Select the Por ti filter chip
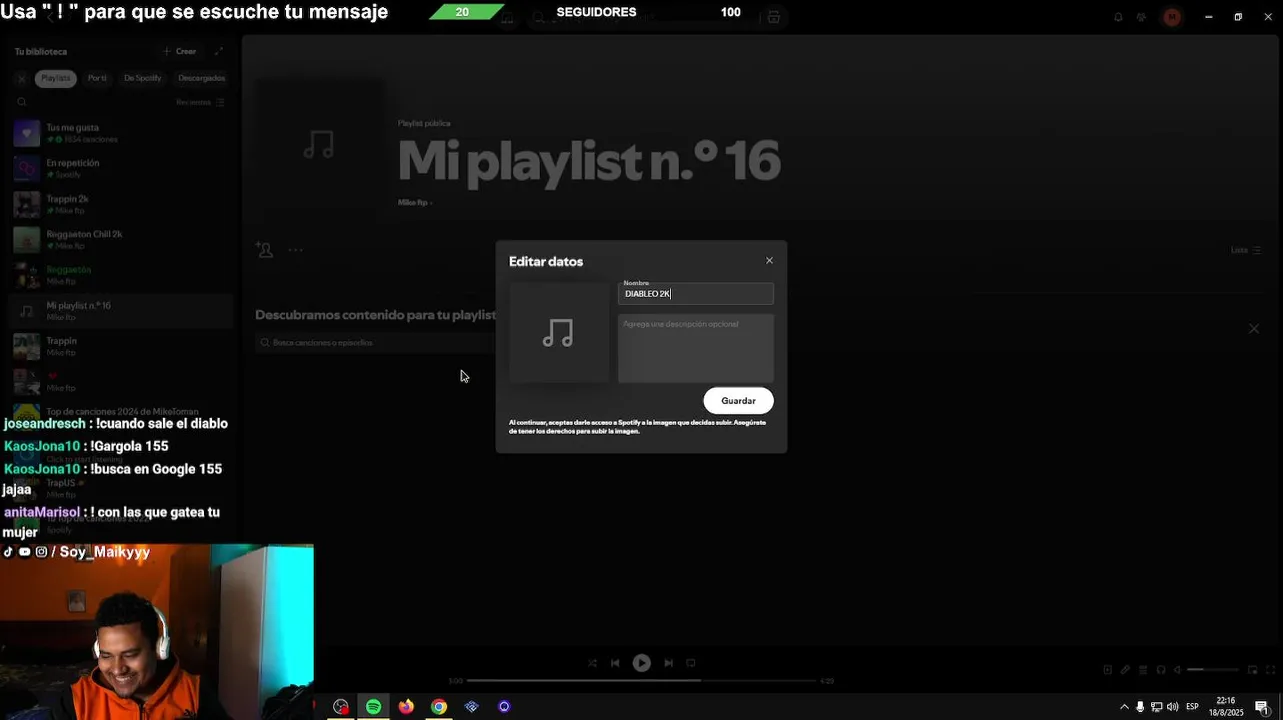The height and width of the screenshot is (720, 1283). [x=97, y=78]
